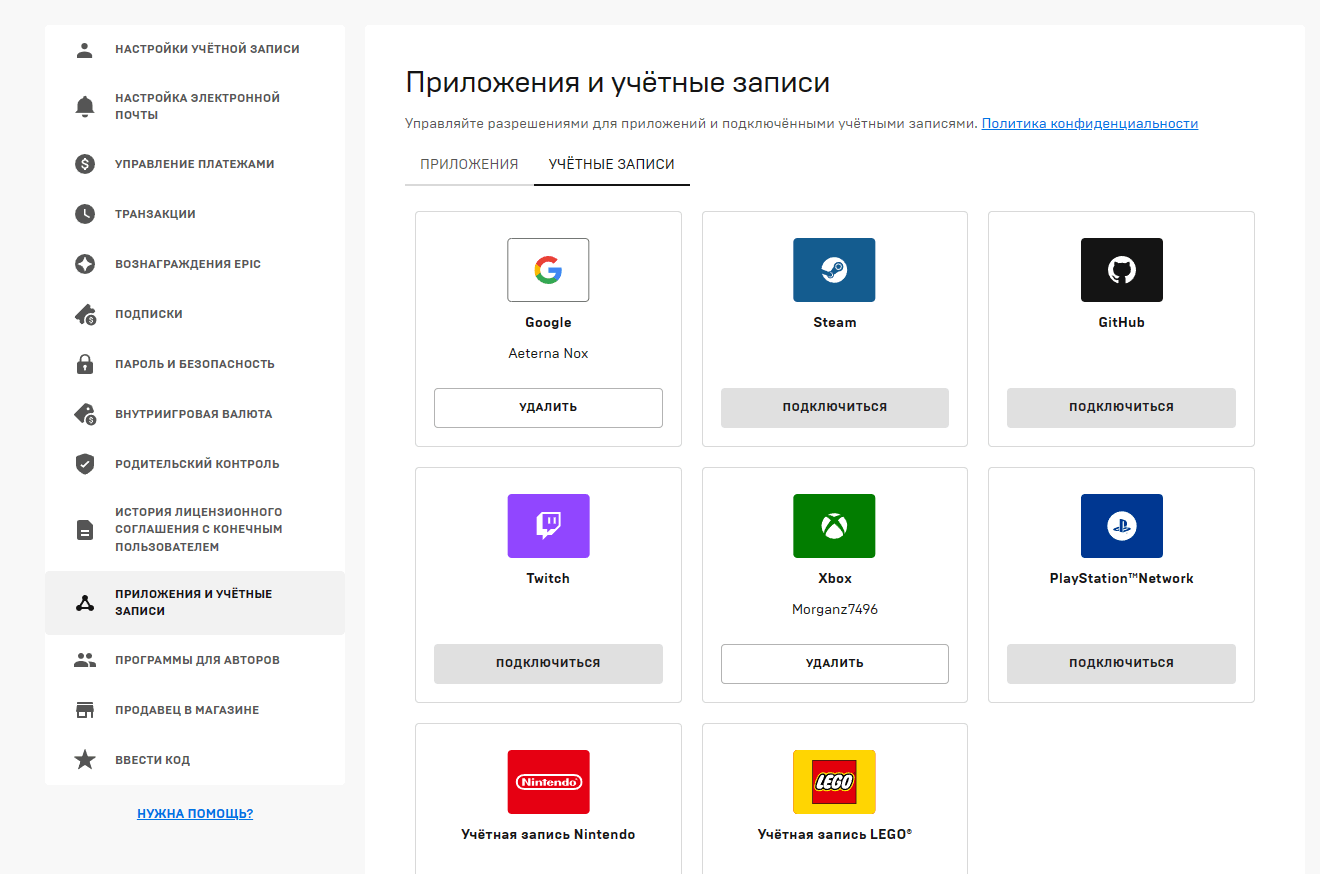
Task: Click the Twitch card title text
Action: [x=548, y=578]
